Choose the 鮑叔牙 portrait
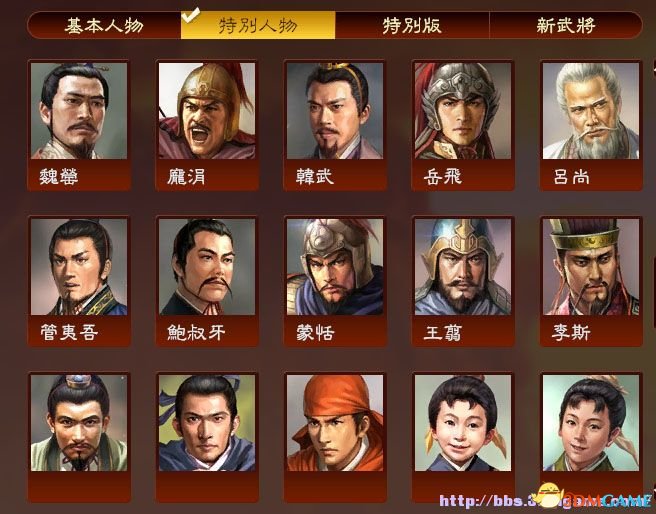 [x=207, y=281]
